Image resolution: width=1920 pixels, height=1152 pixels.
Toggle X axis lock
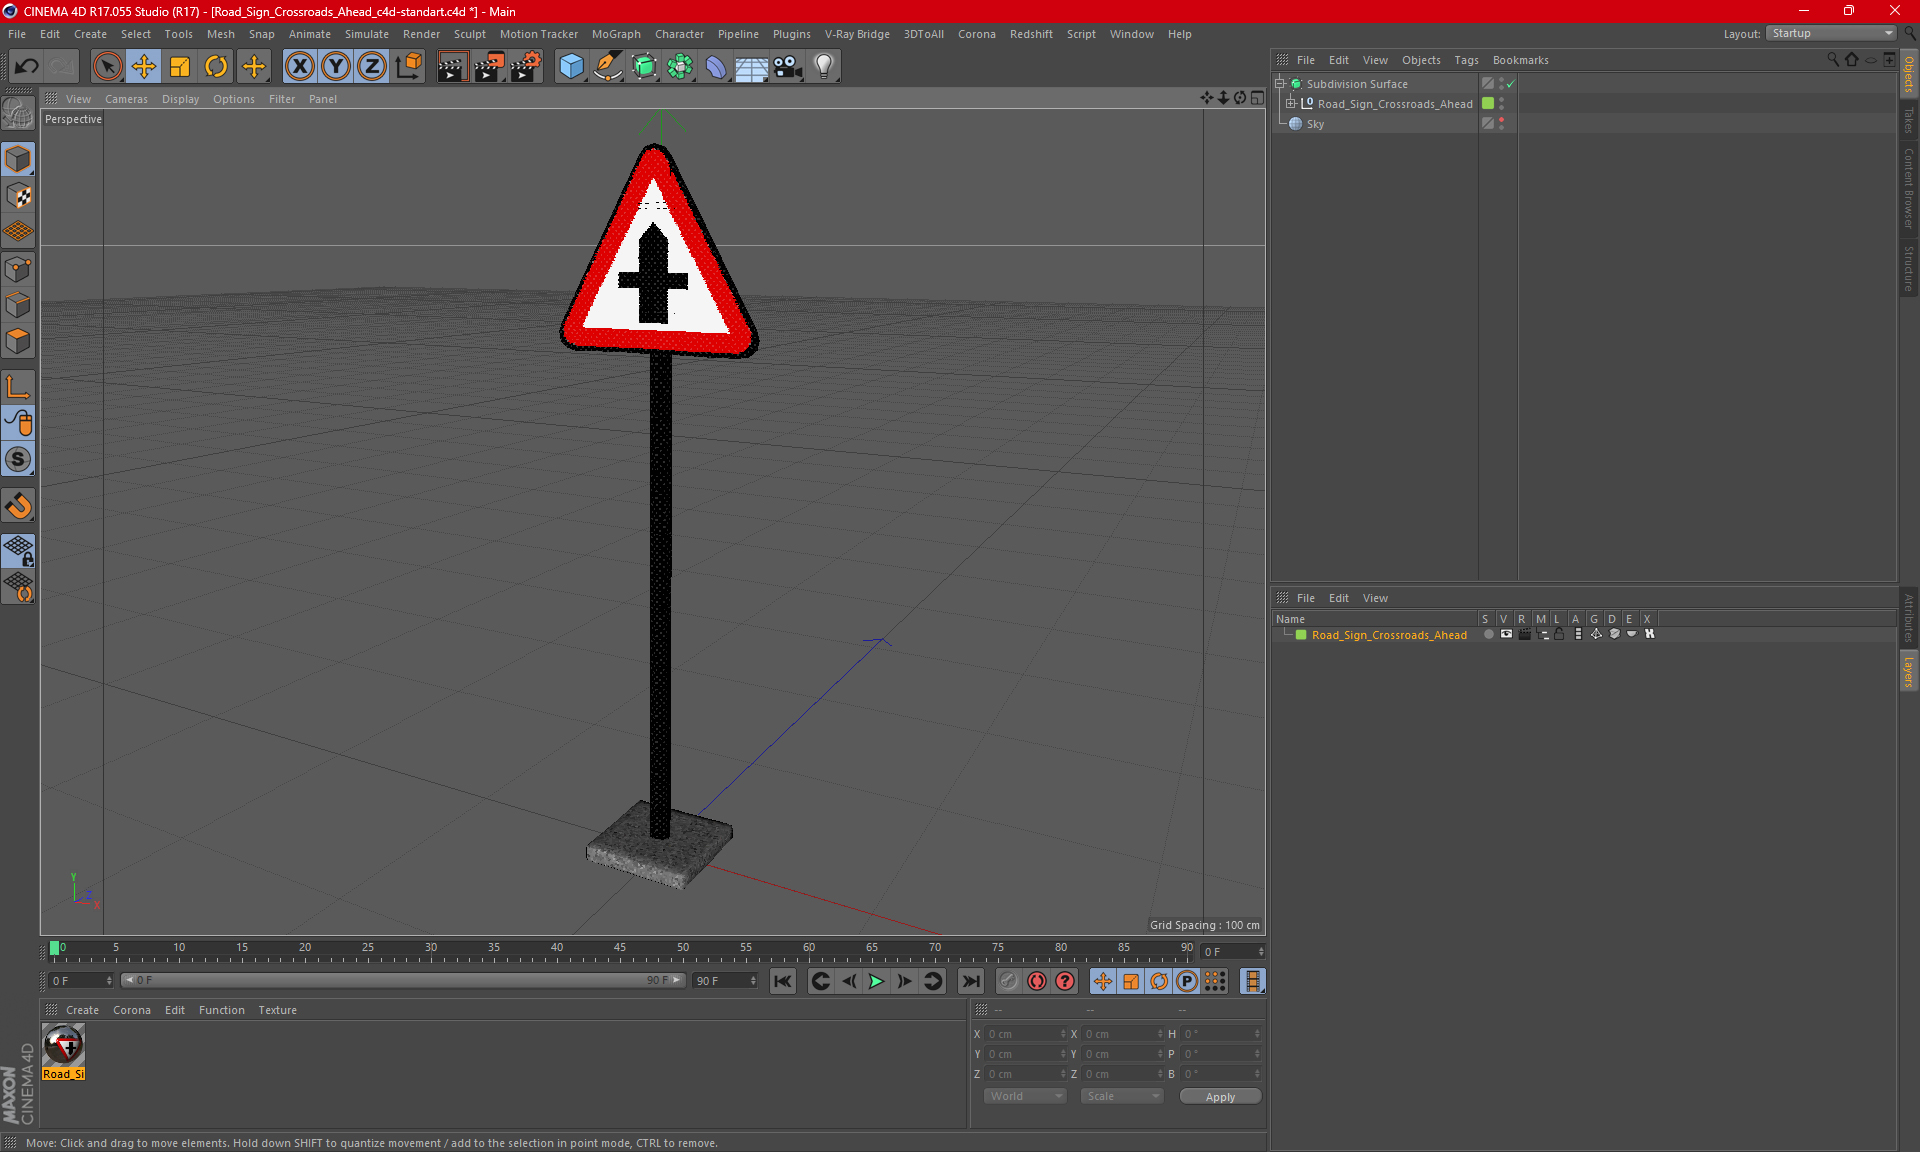click(299, 66)
